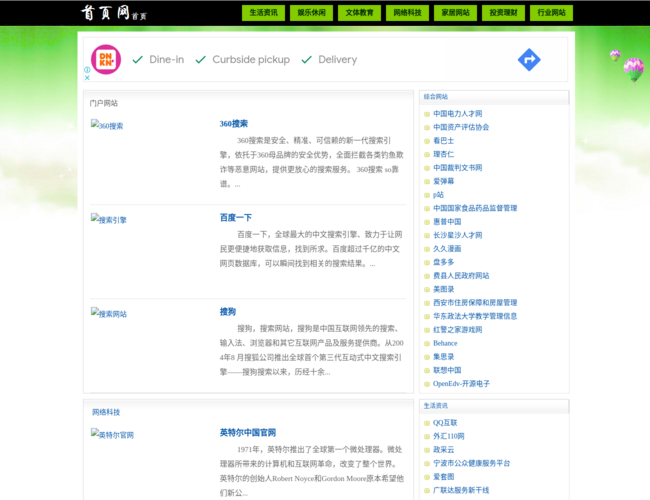Click the 首页网 site logo
The height and width of the screenshot is (500, 650).
[106, 12]
